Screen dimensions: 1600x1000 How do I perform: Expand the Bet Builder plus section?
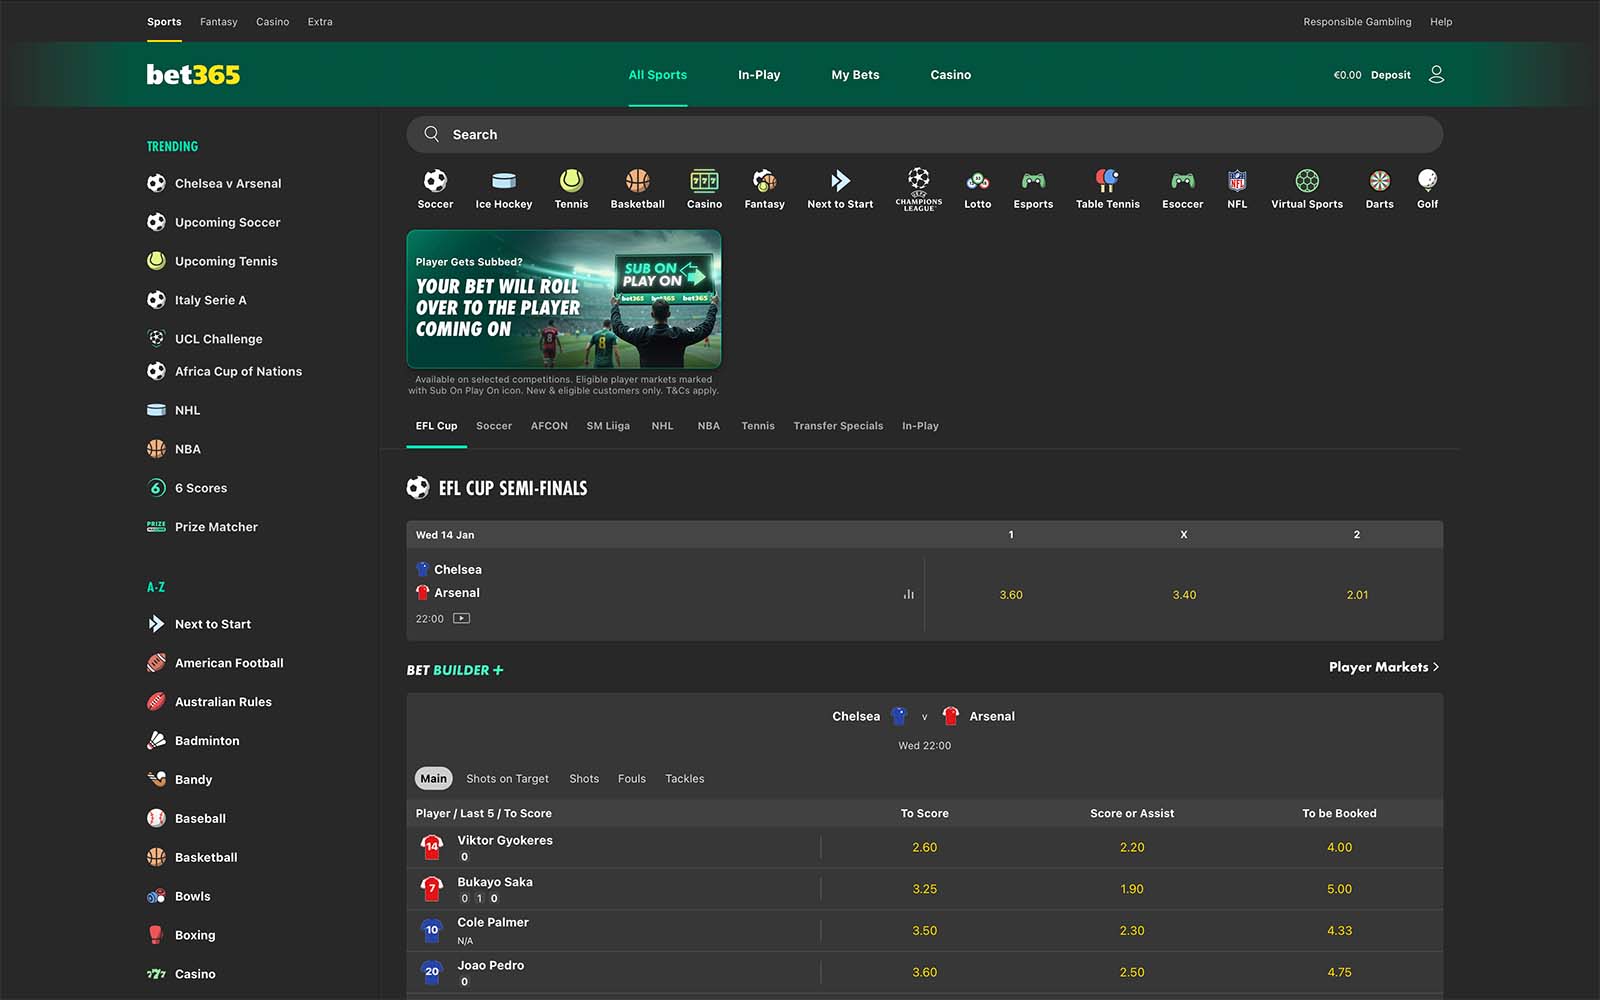coord(455,671)
